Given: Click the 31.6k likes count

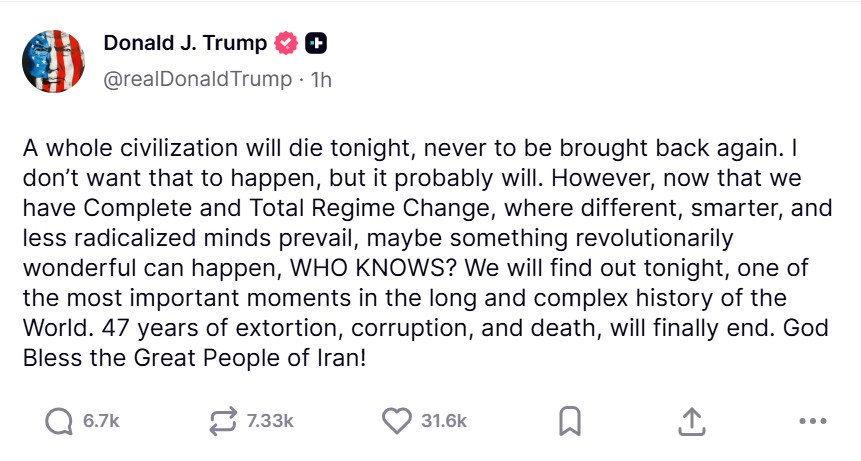Looking at the screenshot, I should [x=444, y=422].
